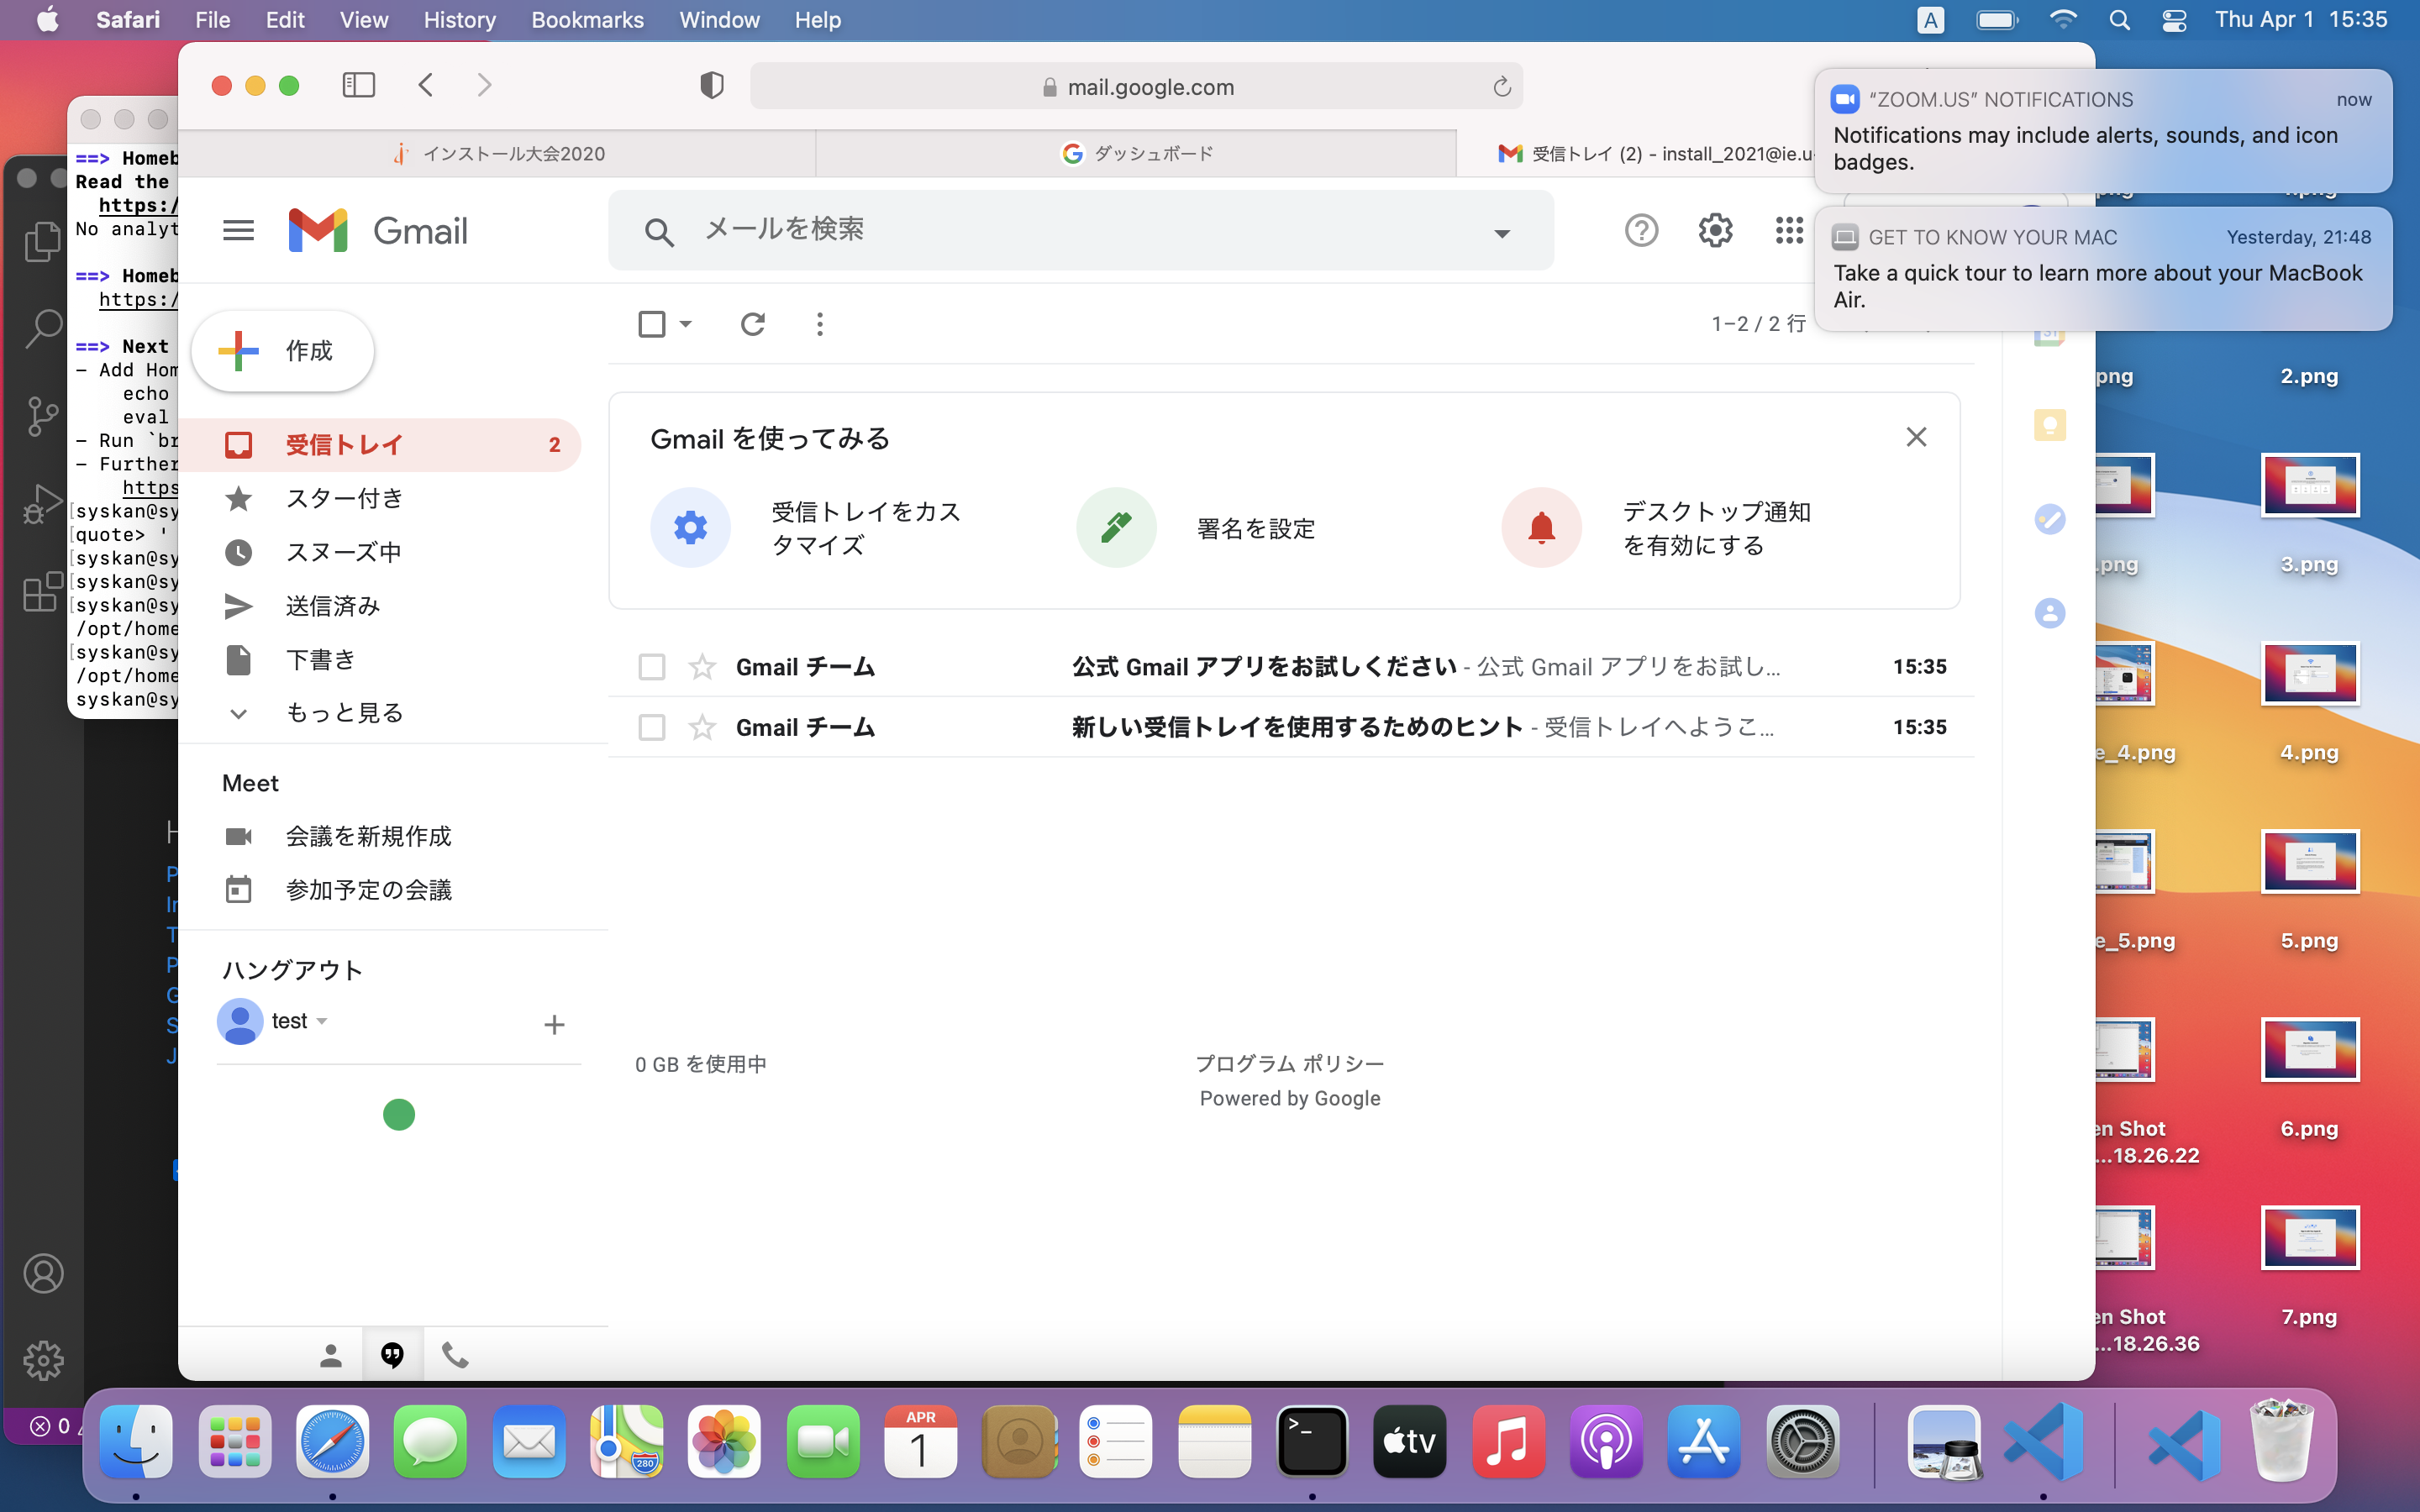Click the 作成 compose button
The height and width of the screenshot is (1512, 2420).
point(283,351)
